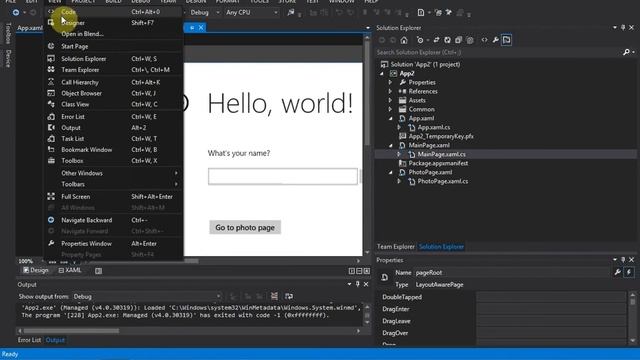The width and height of the screenshot is (640, 360).
Task: Click Go to photo page button
Action: (x=245, y=227)
